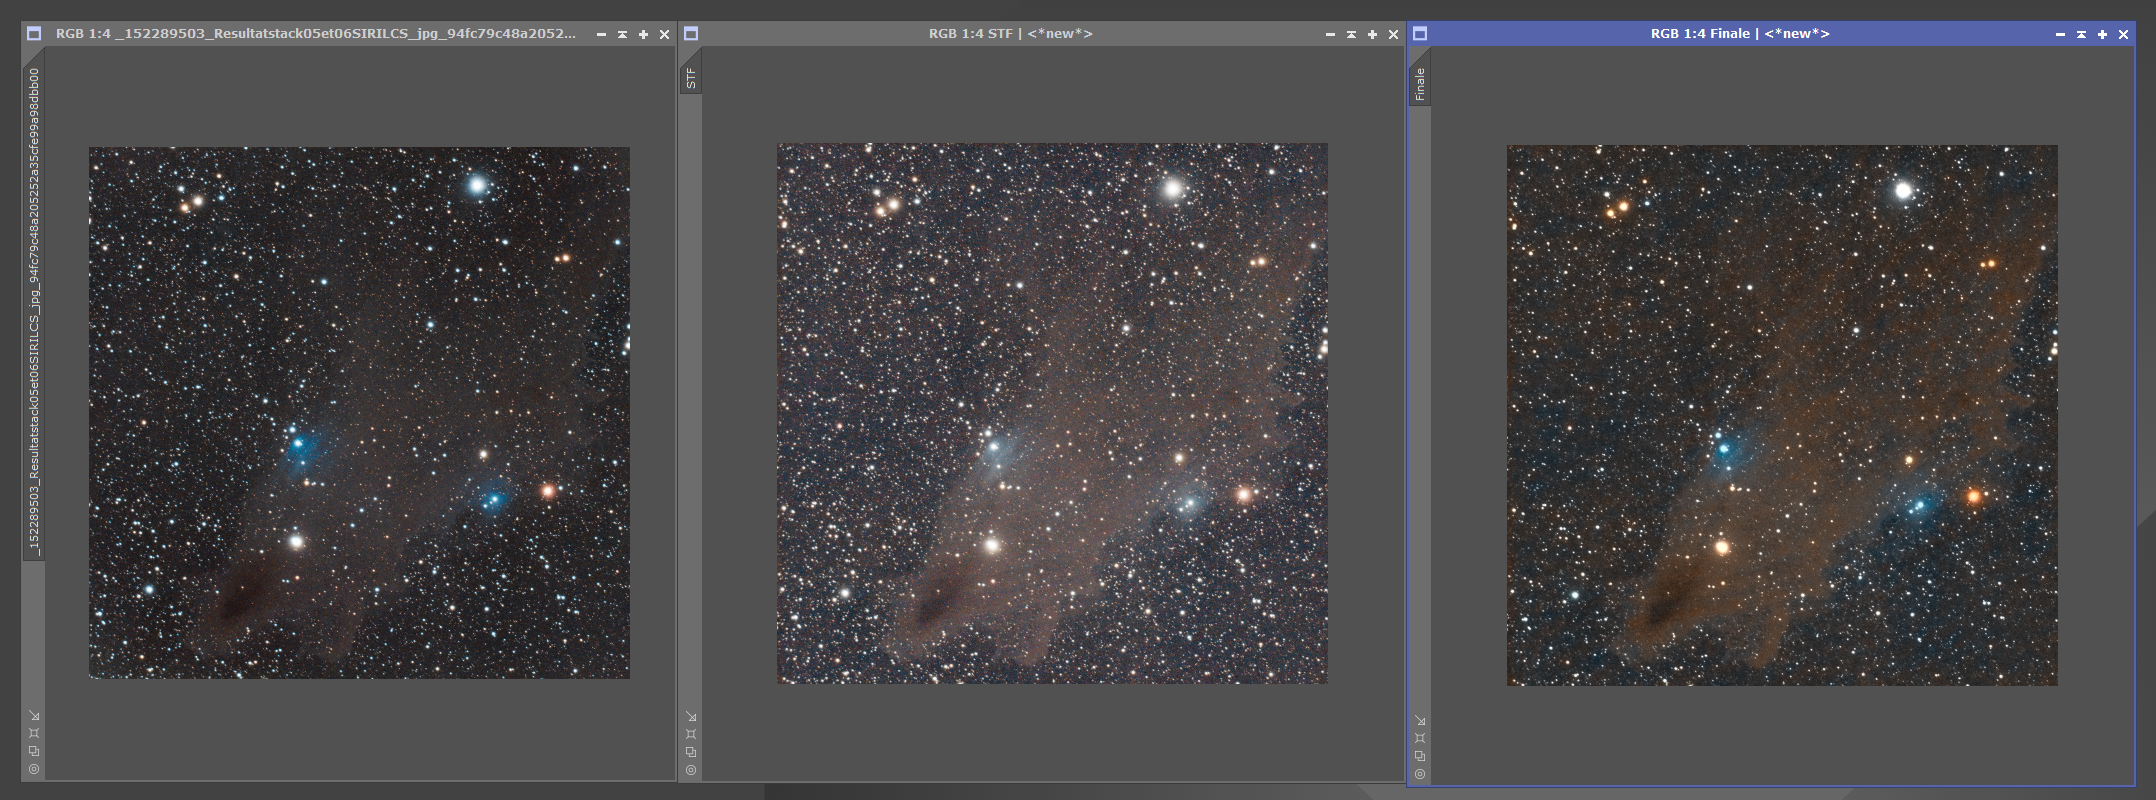
Task: Click the diagonal arrow icon in the STF window
Action: (691, 717)
